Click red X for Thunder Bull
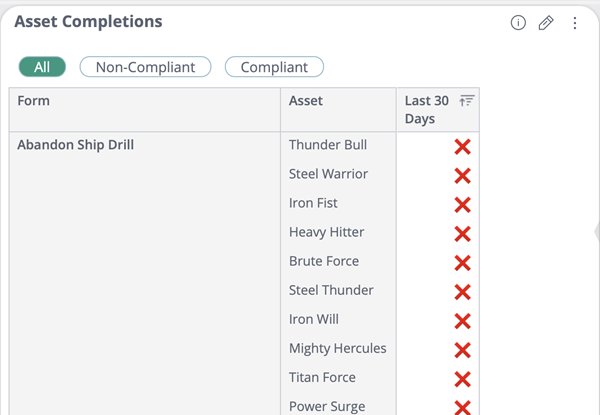600x415 pixels. pyautogui.click(x=462, y=147)
